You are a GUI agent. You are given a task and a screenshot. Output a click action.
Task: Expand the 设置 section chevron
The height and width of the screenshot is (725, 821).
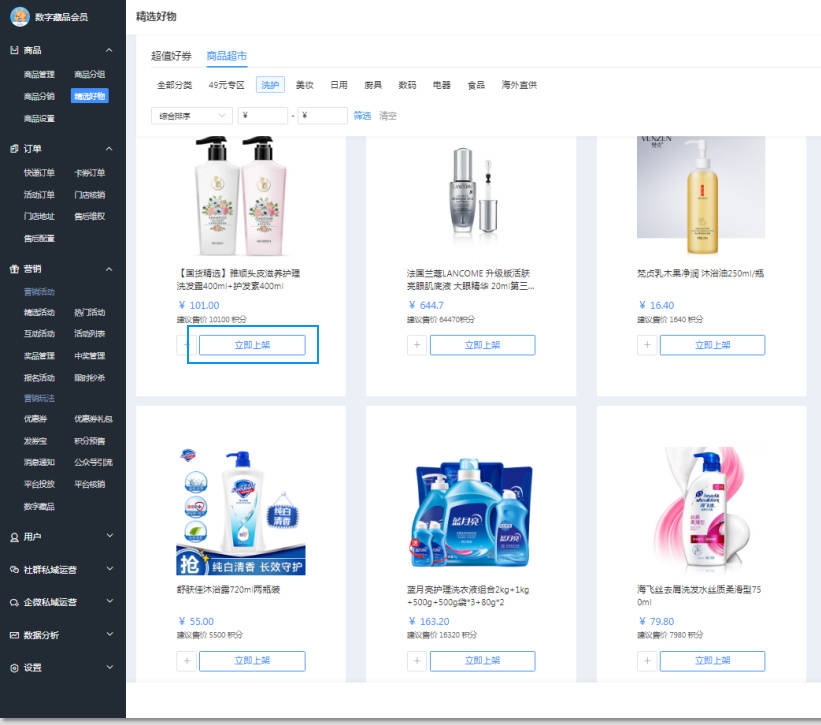109,667
